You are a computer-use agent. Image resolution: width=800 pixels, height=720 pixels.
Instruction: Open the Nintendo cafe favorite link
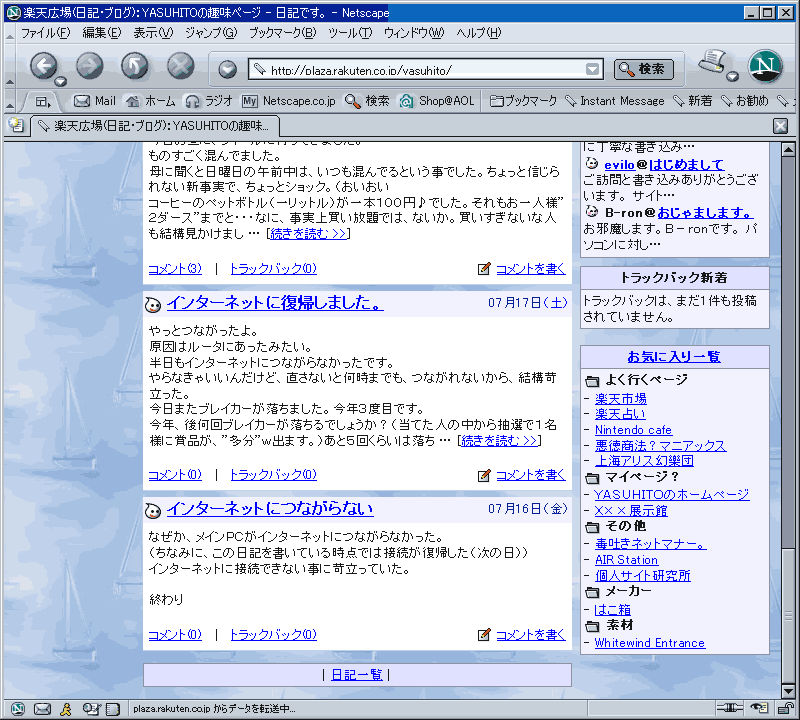(633, 430)
